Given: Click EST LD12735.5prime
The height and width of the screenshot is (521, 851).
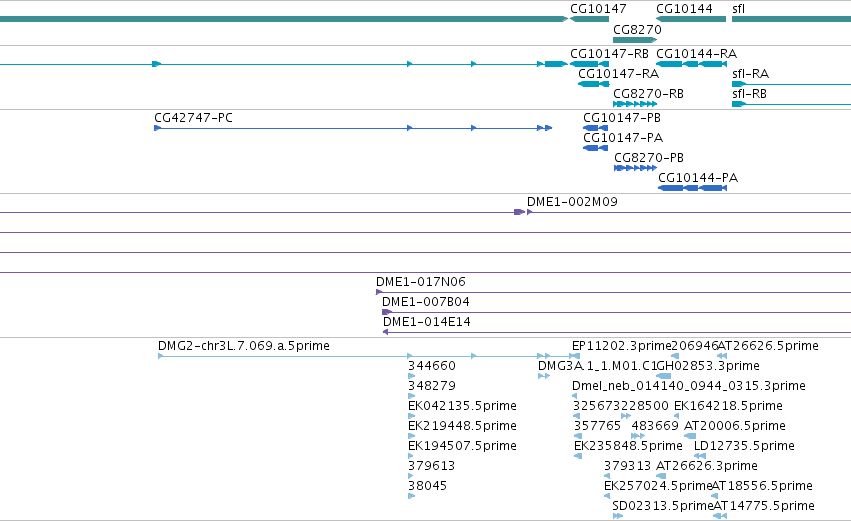Looking at the screenshot, I should pyautogui.click(x=744, y=447).
